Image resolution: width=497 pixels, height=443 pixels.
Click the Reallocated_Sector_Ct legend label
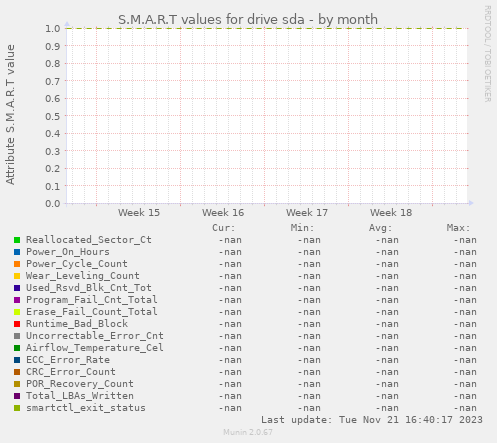pos(89,240)
